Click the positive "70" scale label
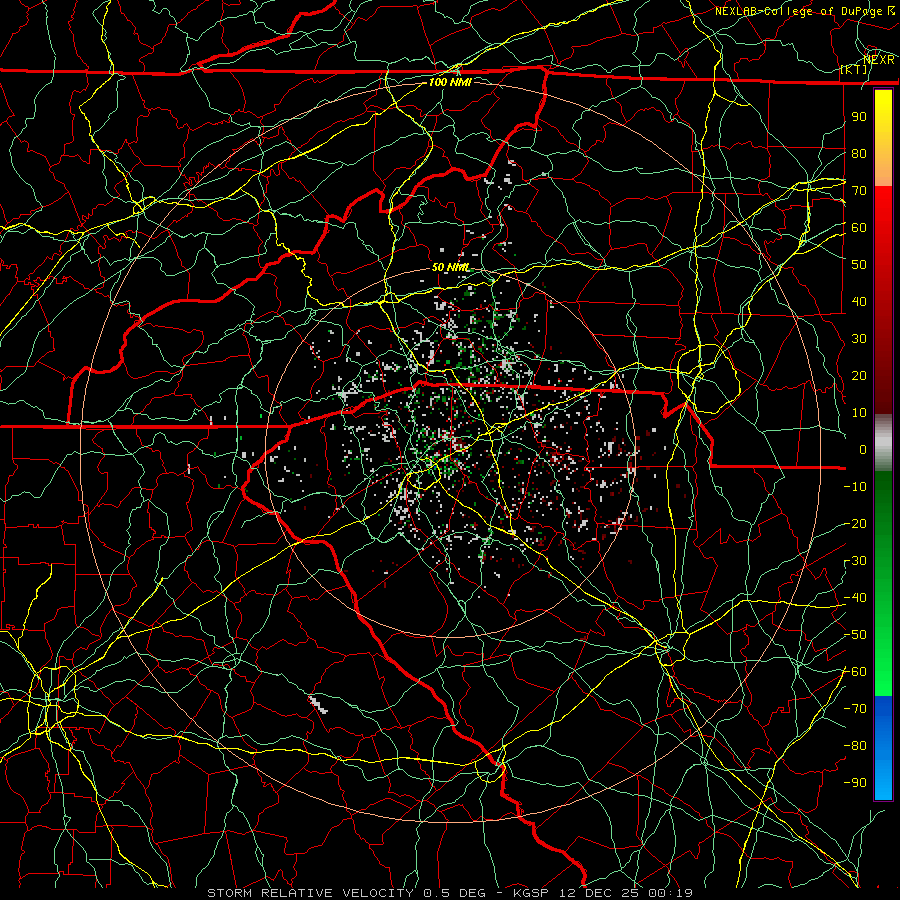The width and height of the screenshot is (900, 900). [x=859, y=191]
